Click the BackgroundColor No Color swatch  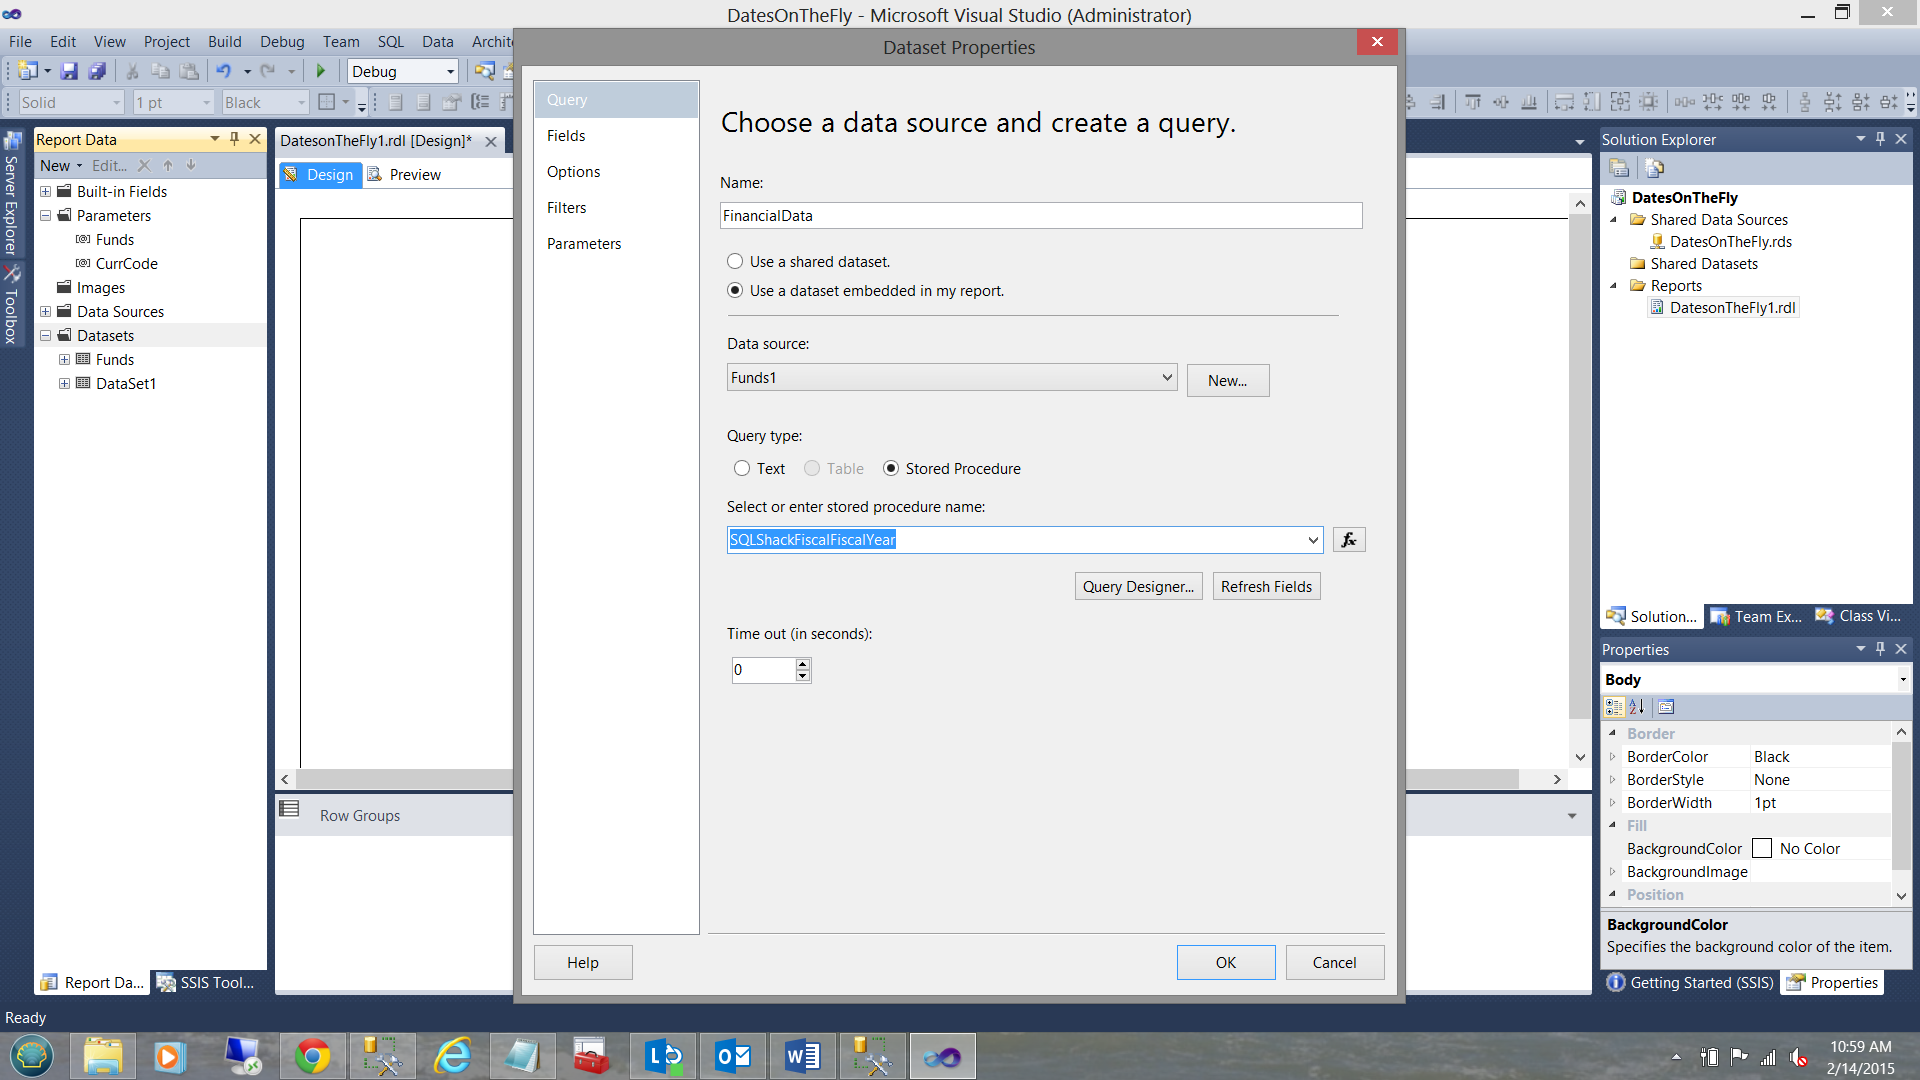tap(1762, 849)
